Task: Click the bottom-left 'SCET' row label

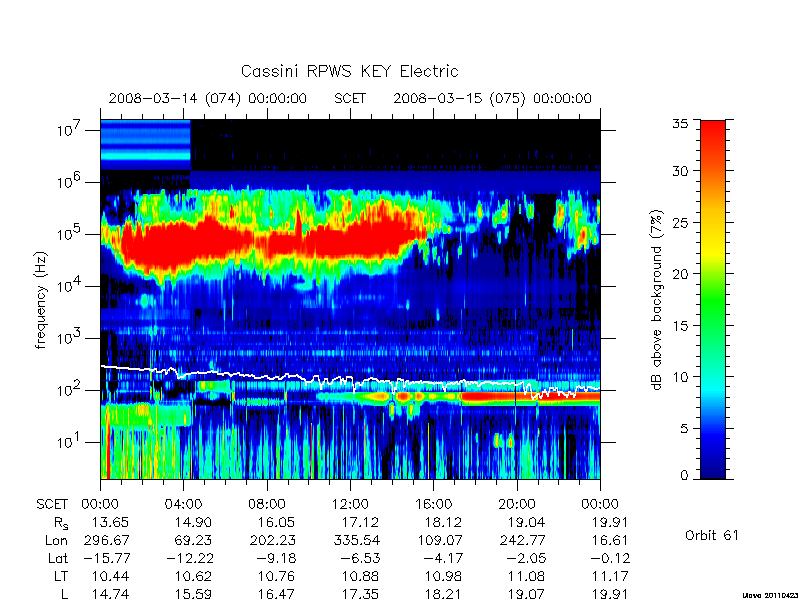Action: 52,505
